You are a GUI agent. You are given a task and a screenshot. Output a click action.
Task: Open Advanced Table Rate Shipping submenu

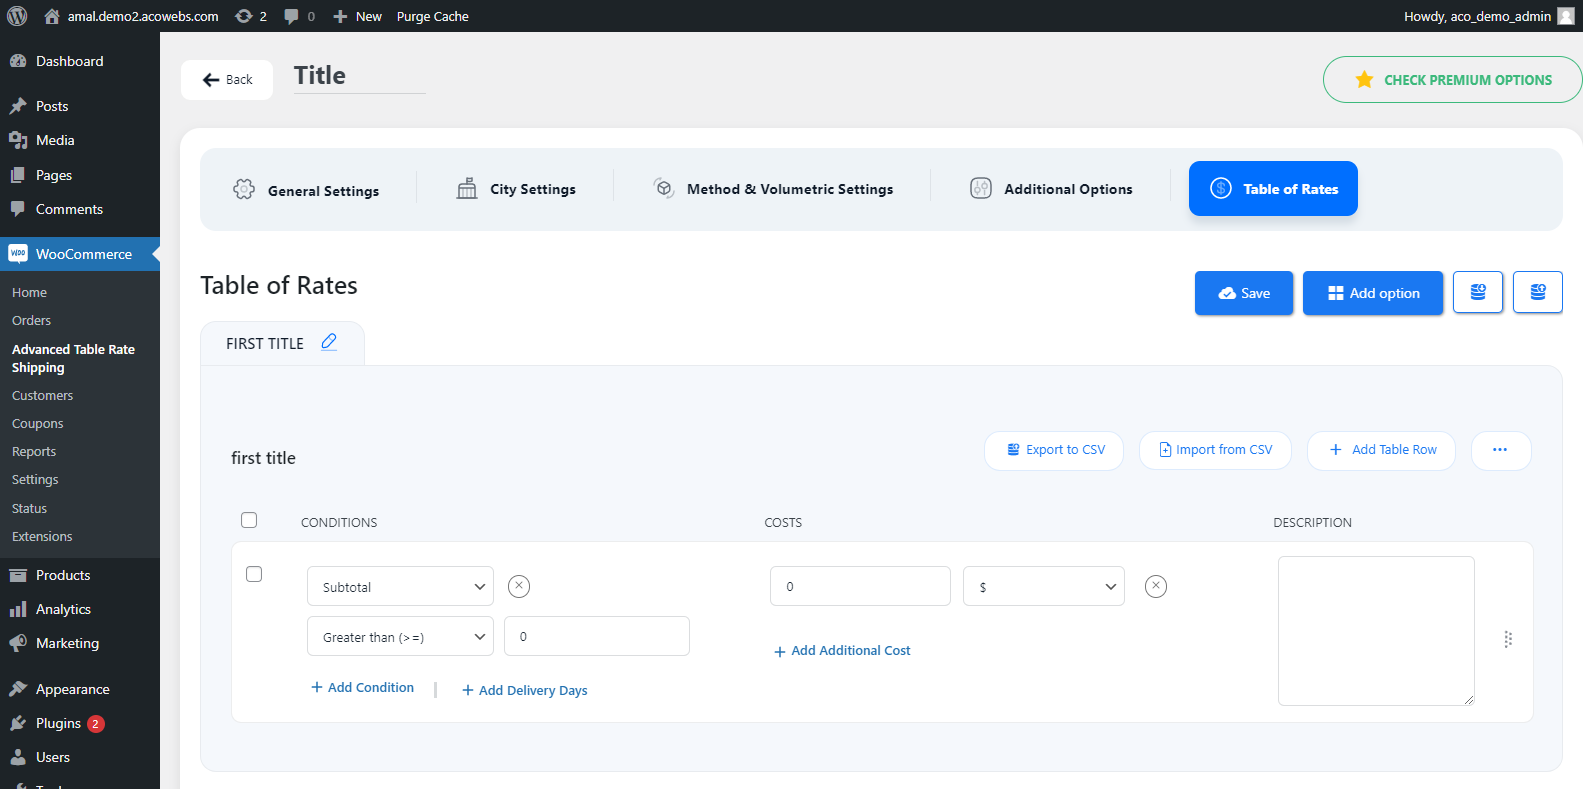(73, 358)
